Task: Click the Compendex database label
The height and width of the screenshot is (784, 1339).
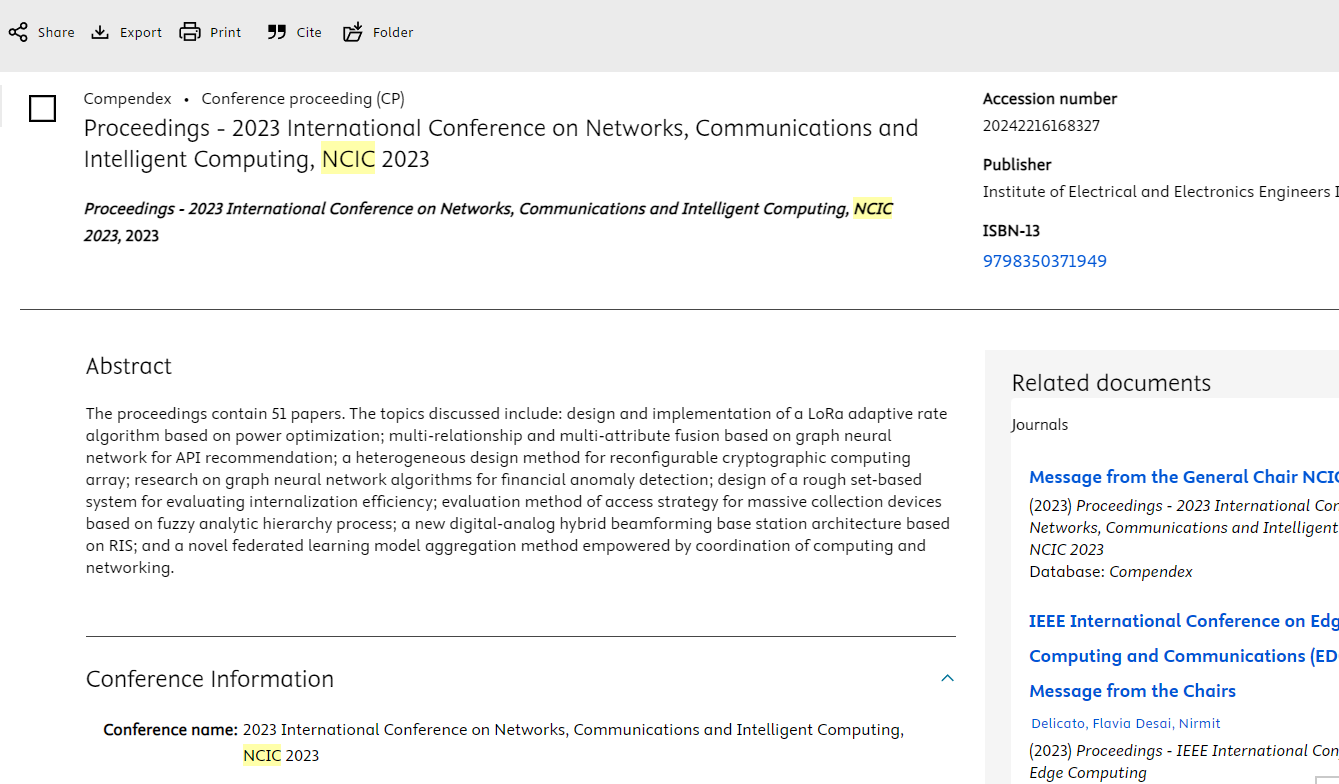Action: pos(127,98)
